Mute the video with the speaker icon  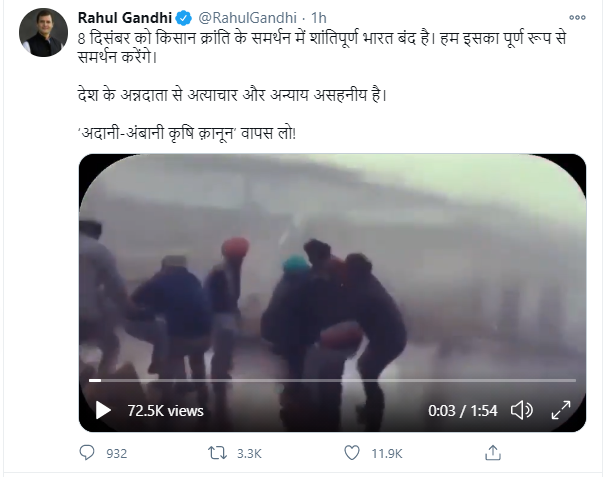click(x=521, y=410)
